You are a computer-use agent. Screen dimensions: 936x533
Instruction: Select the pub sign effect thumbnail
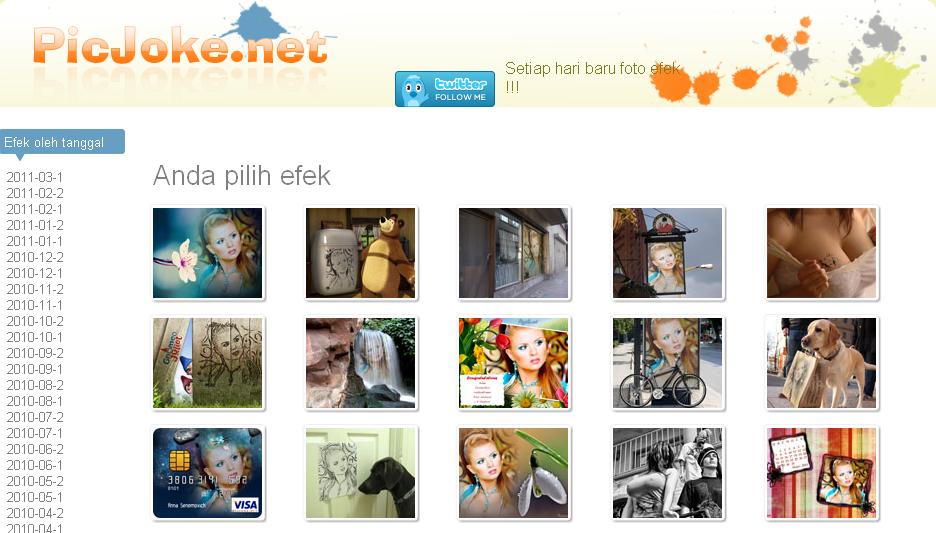(667, 253)
